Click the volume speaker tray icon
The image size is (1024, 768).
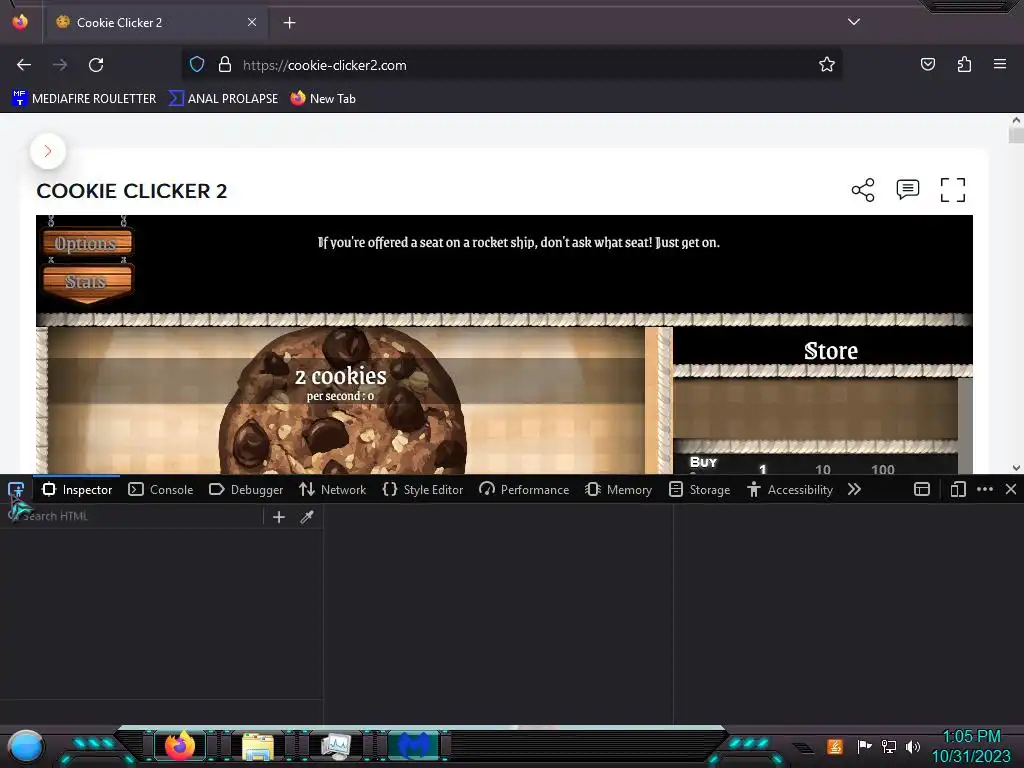click(x=912, y=746)
